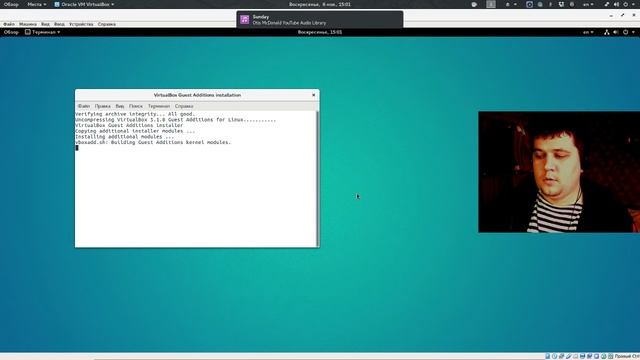Click the host chat bubble tray icon
This screenshot has height=360, width=640.
pos(474,4)
